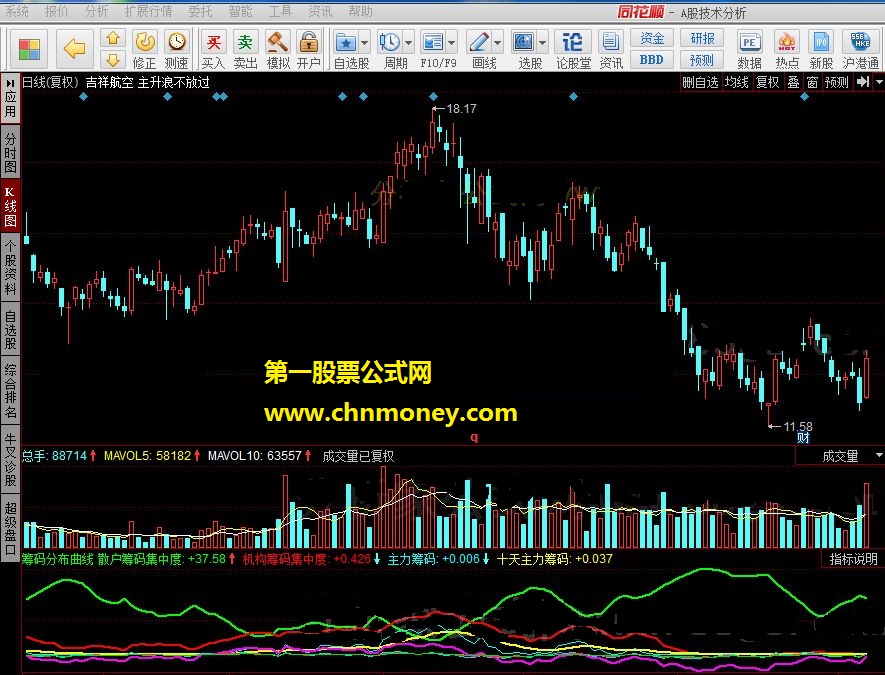Toggle the chart 预测 forecast button
The image size is (885, 675).
[836, 82]
